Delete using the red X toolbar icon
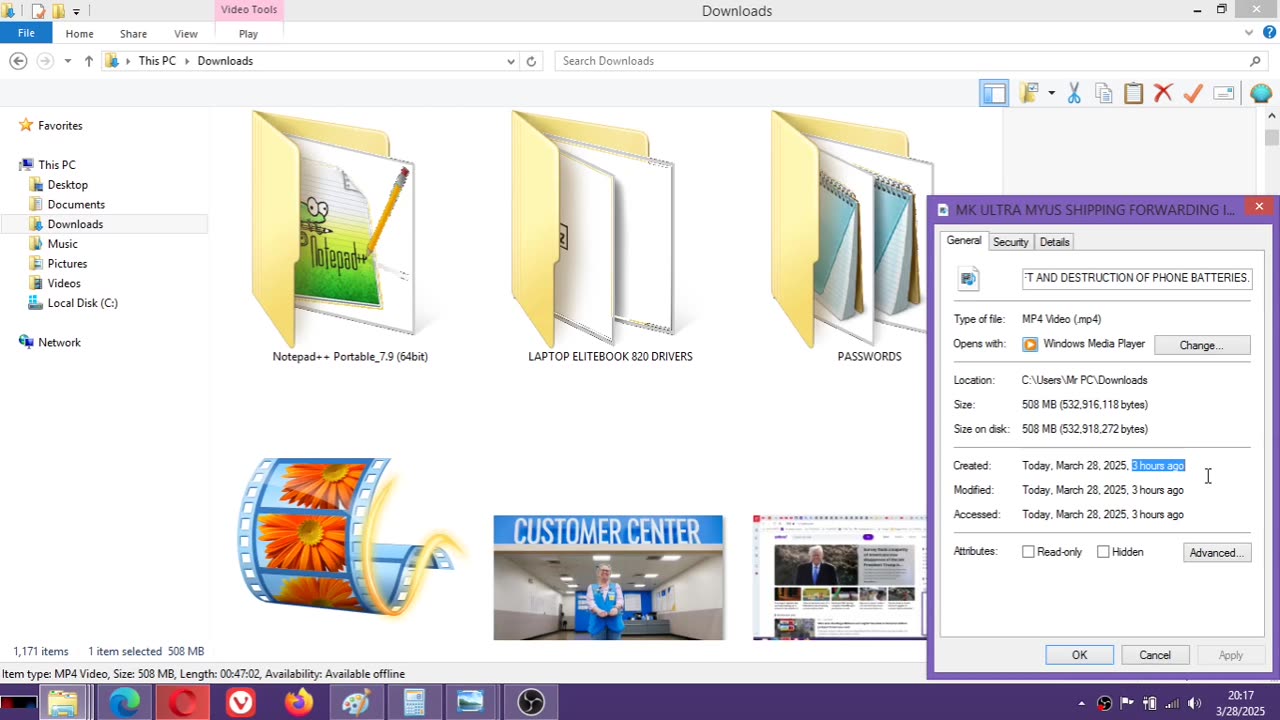This screenshot has width=1280, height=720. click(1163, 94)
